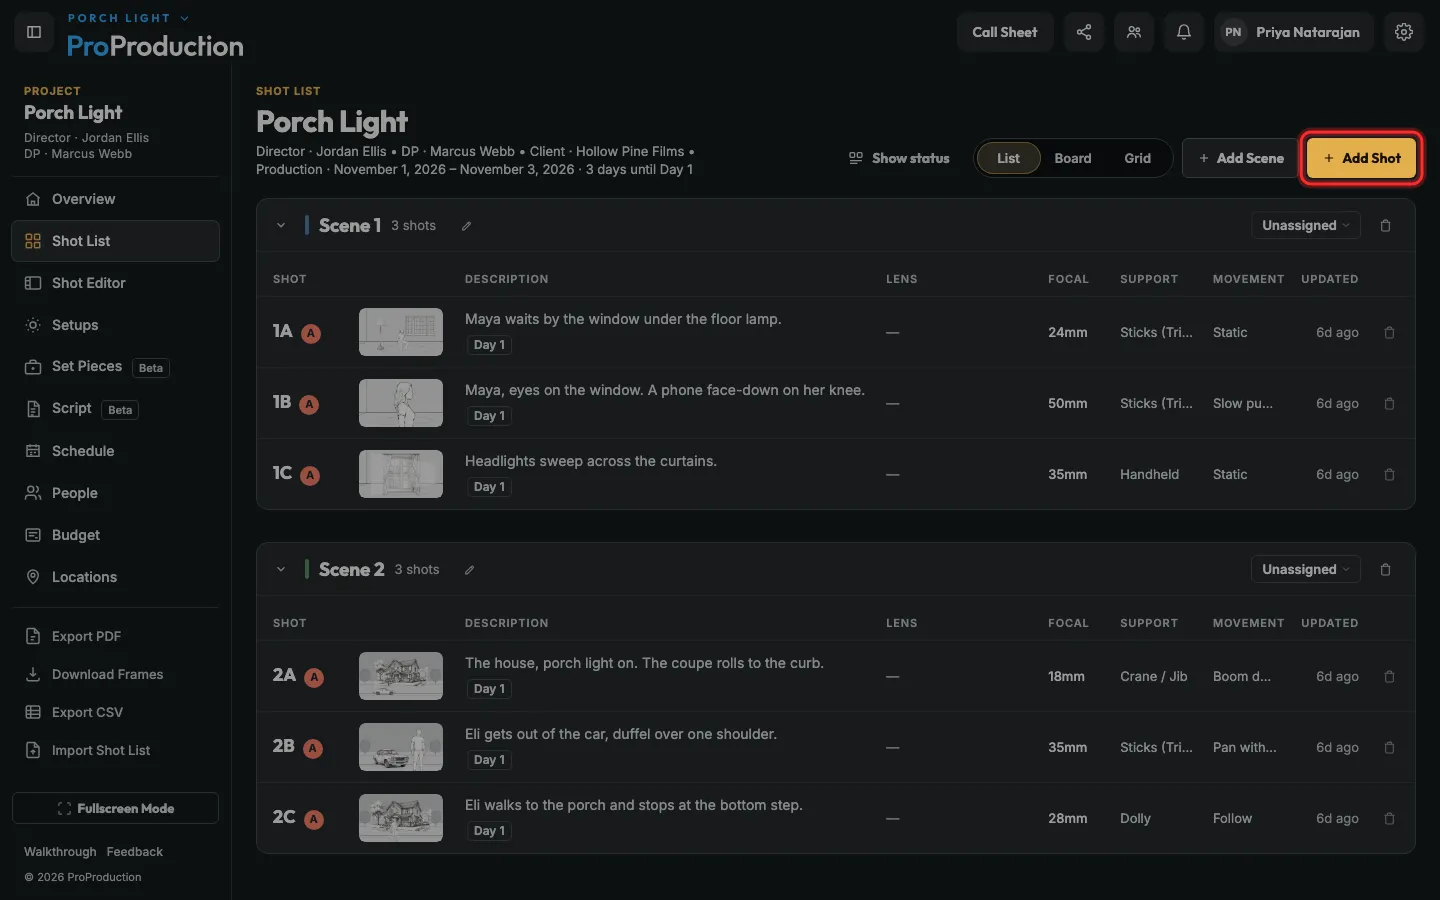This screenshot has height=900, width=1440.
Task: Click the Call Sheet button
Action: click(1005, 32)
